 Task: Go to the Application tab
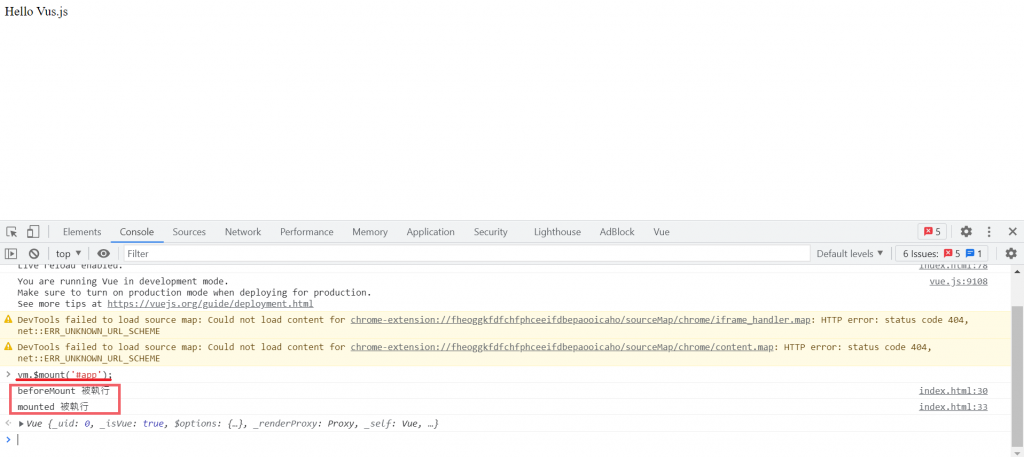click(x=430, y=232)
